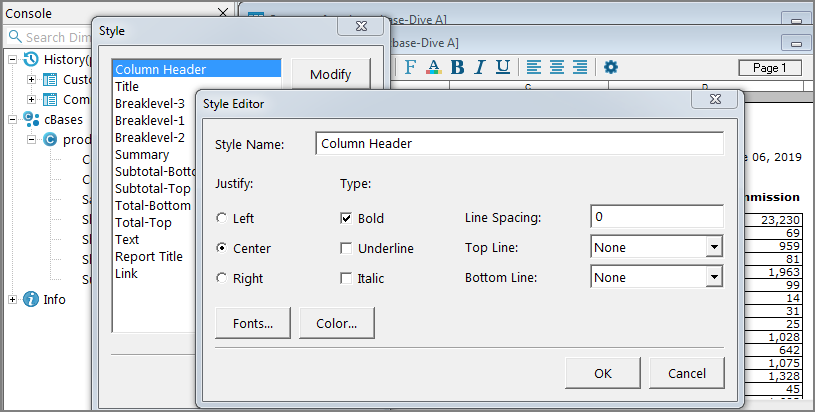Select Total-Bottom in style list
The image size is (815, 412).
pyautogui.click(x=153, y=206)
